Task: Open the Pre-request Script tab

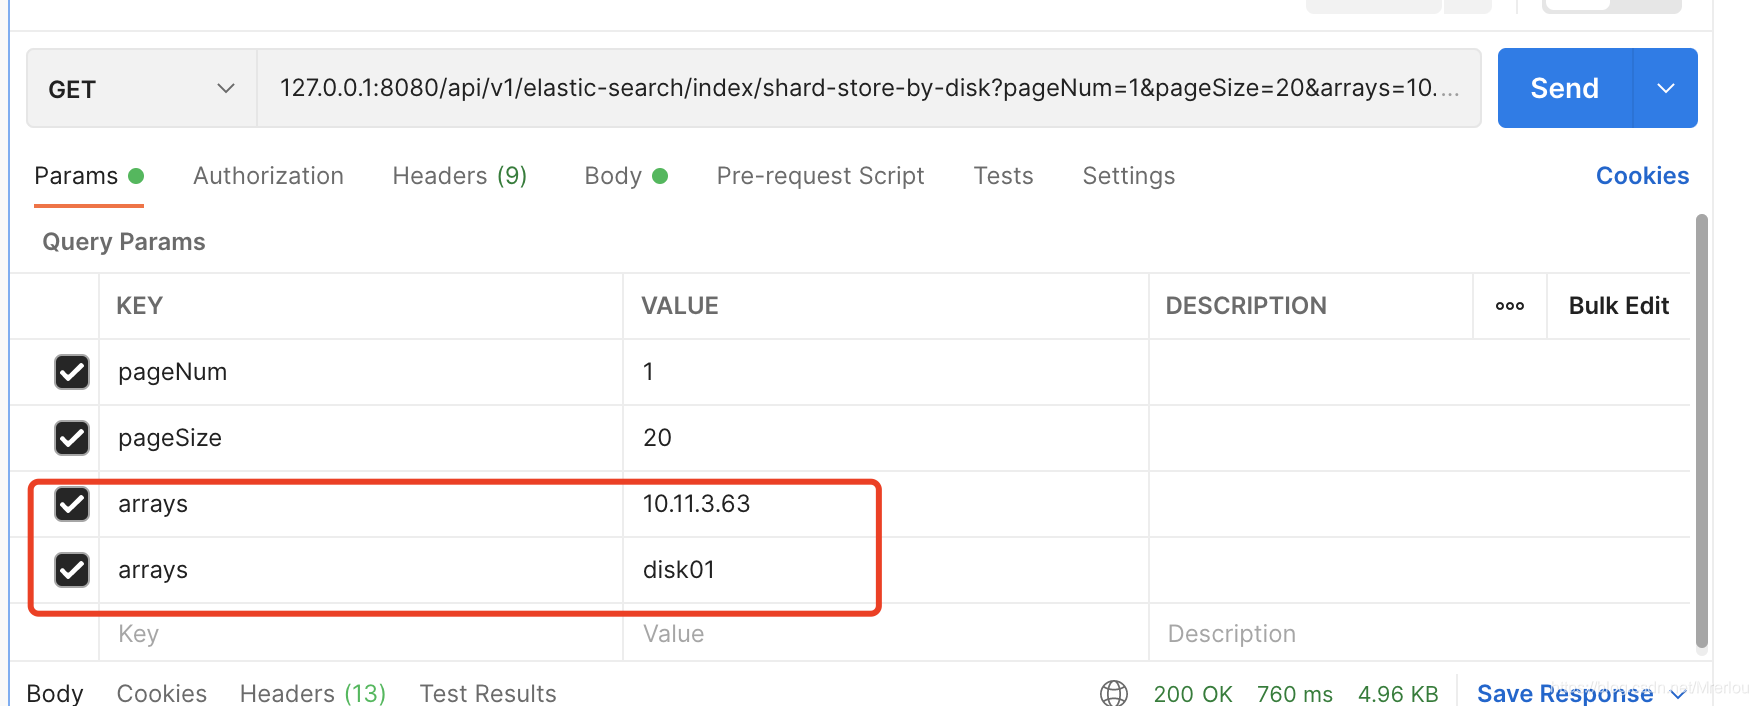Action: click(820, 176)
